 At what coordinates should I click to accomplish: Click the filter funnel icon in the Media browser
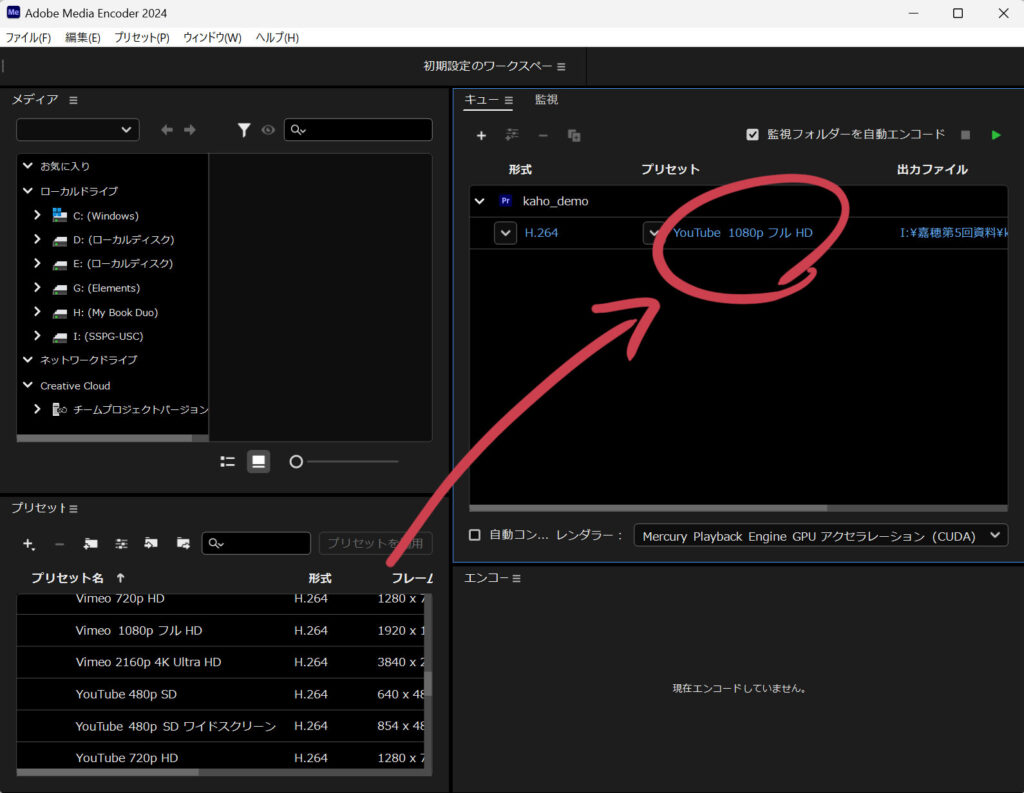(244, 130)
